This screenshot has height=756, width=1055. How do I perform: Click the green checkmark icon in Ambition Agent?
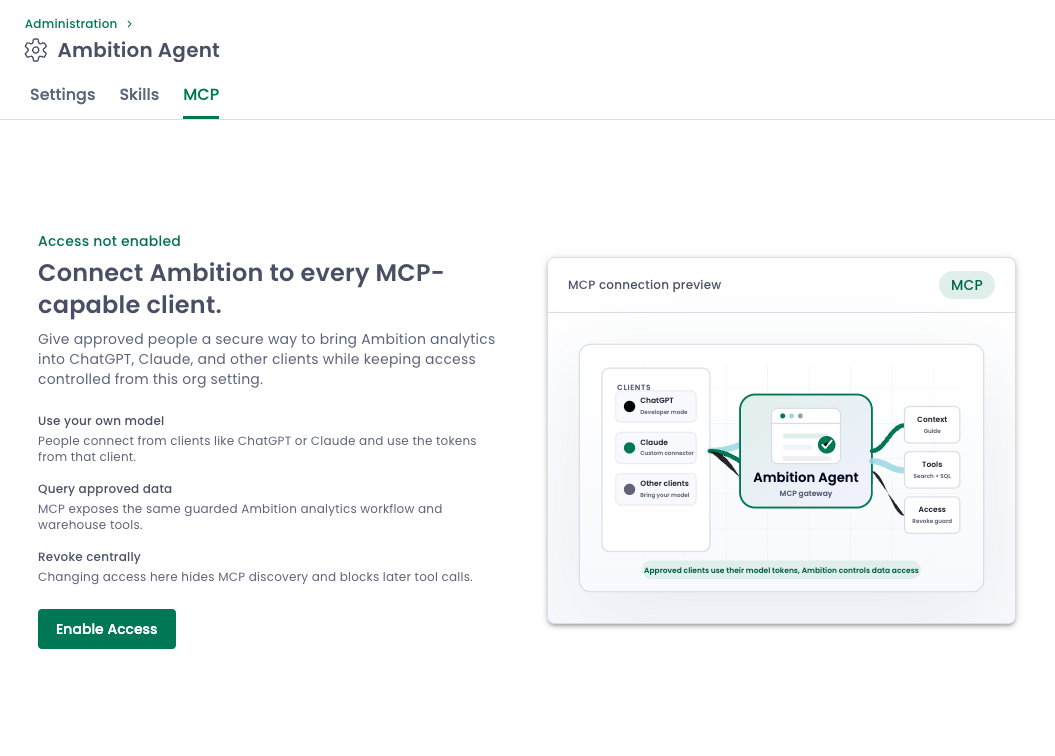click(x=826, y=445)
